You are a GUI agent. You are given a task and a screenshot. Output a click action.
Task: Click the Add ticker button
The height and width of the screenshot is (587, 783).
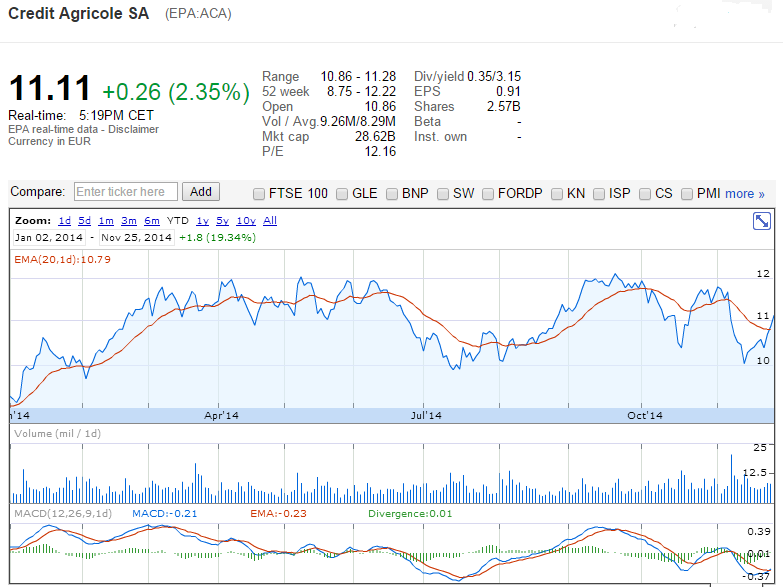coord(201,192)
